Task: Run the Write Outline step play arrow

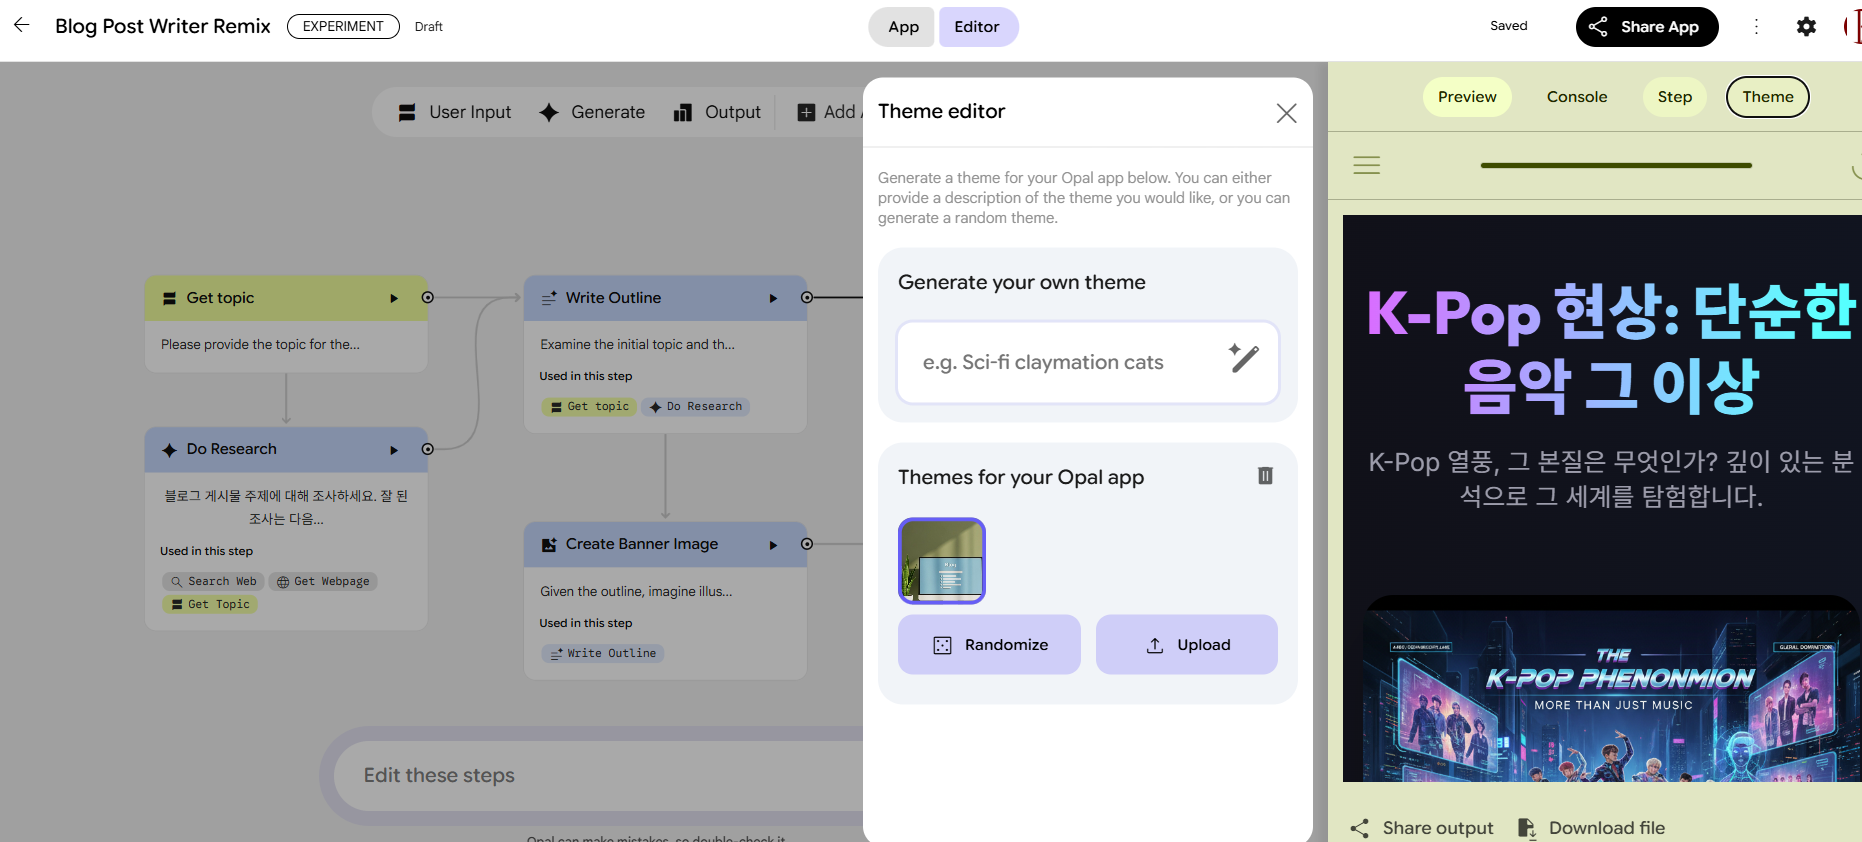Action: pos(773,298)
